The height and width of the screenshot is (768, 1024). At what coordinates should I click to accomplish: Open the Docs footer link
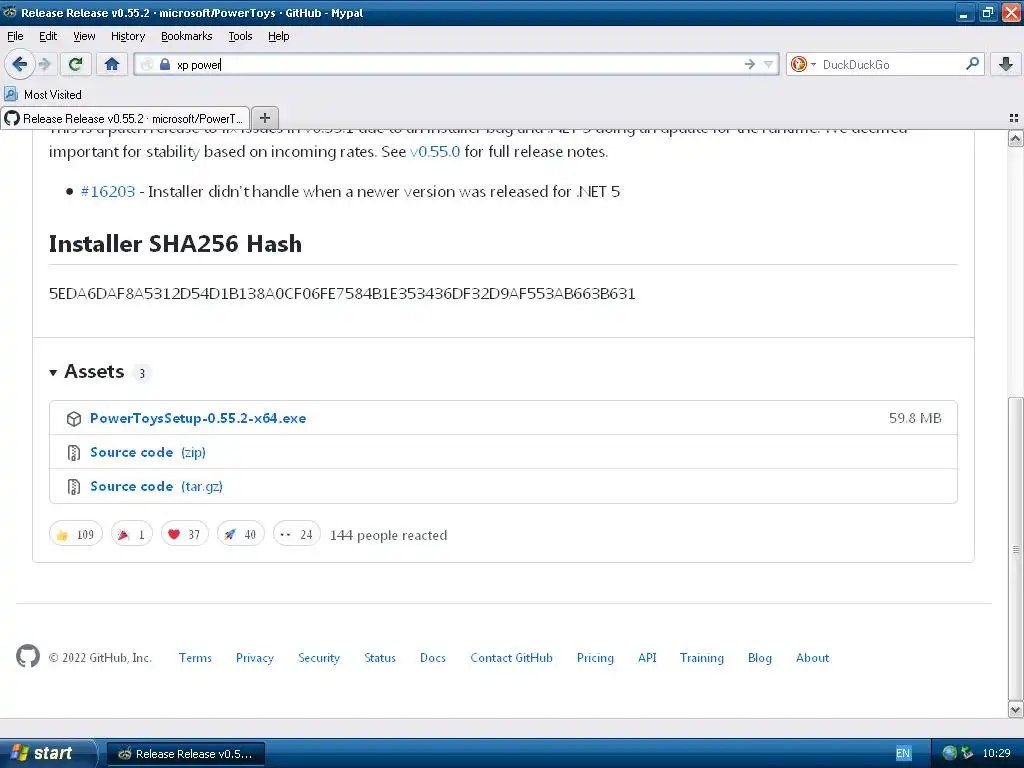pos(433,658)
